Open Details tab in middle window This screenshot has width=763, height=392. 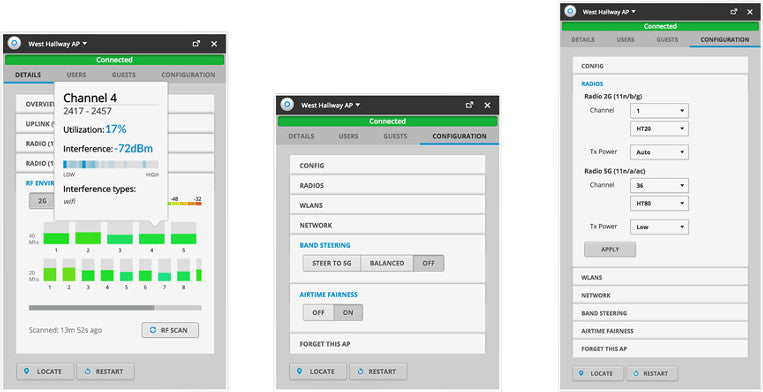pyautogui.click(x=301, y=136)
